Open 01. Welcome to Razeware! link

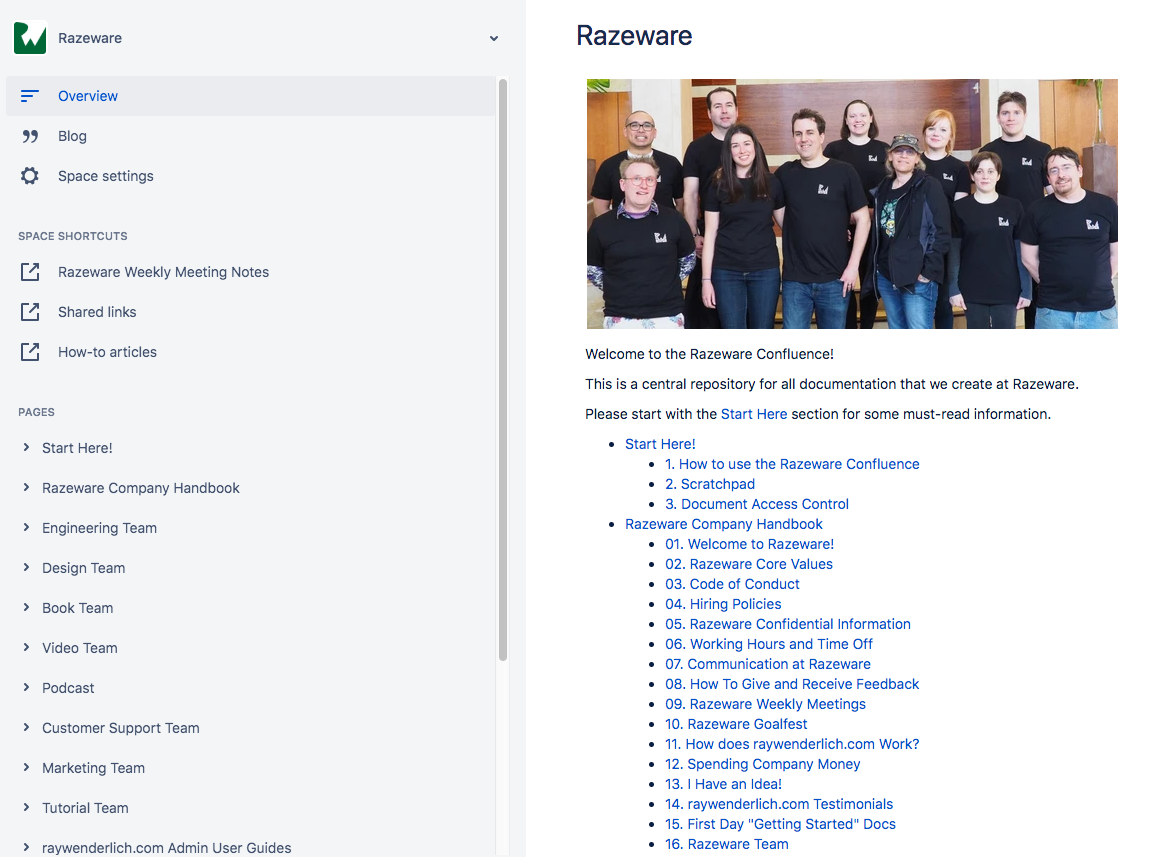click(x=750, y=544)
